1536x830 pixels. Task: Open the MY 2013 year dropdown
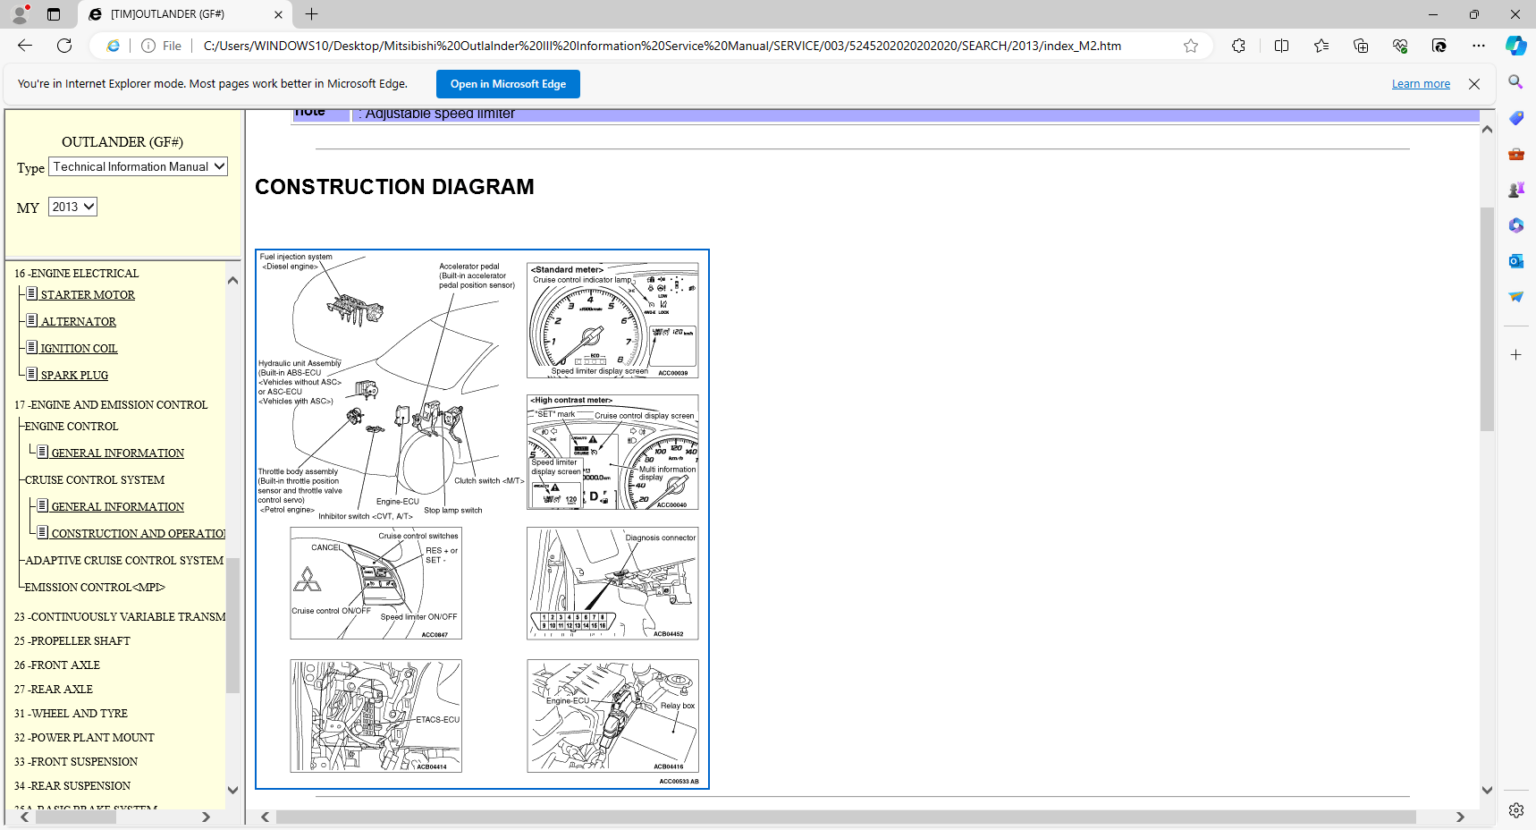72,207
